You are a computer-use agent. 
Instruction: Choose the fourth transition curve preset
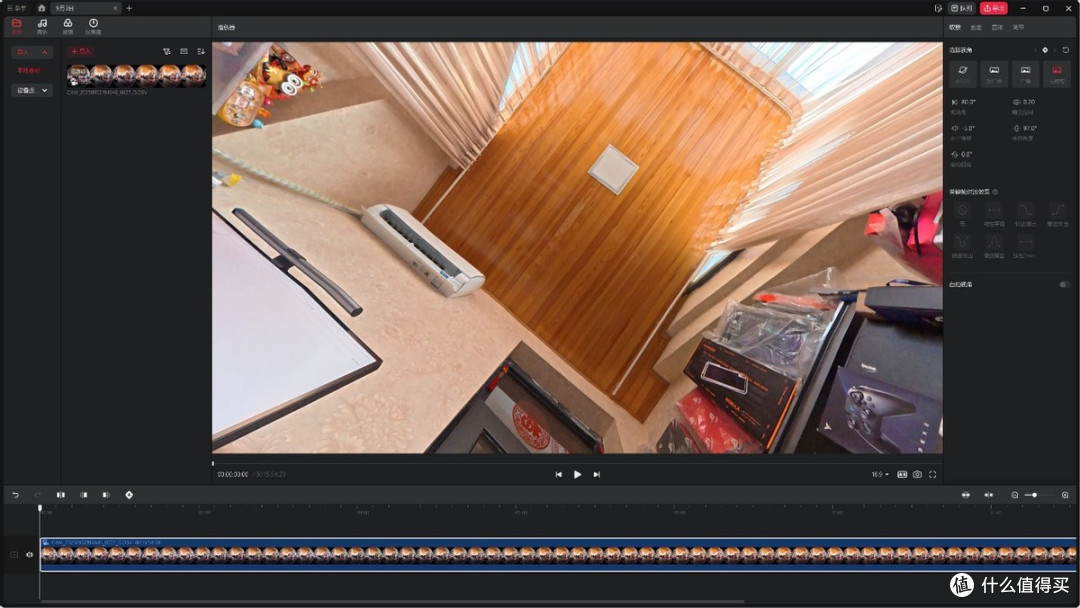pos(1057,211)
